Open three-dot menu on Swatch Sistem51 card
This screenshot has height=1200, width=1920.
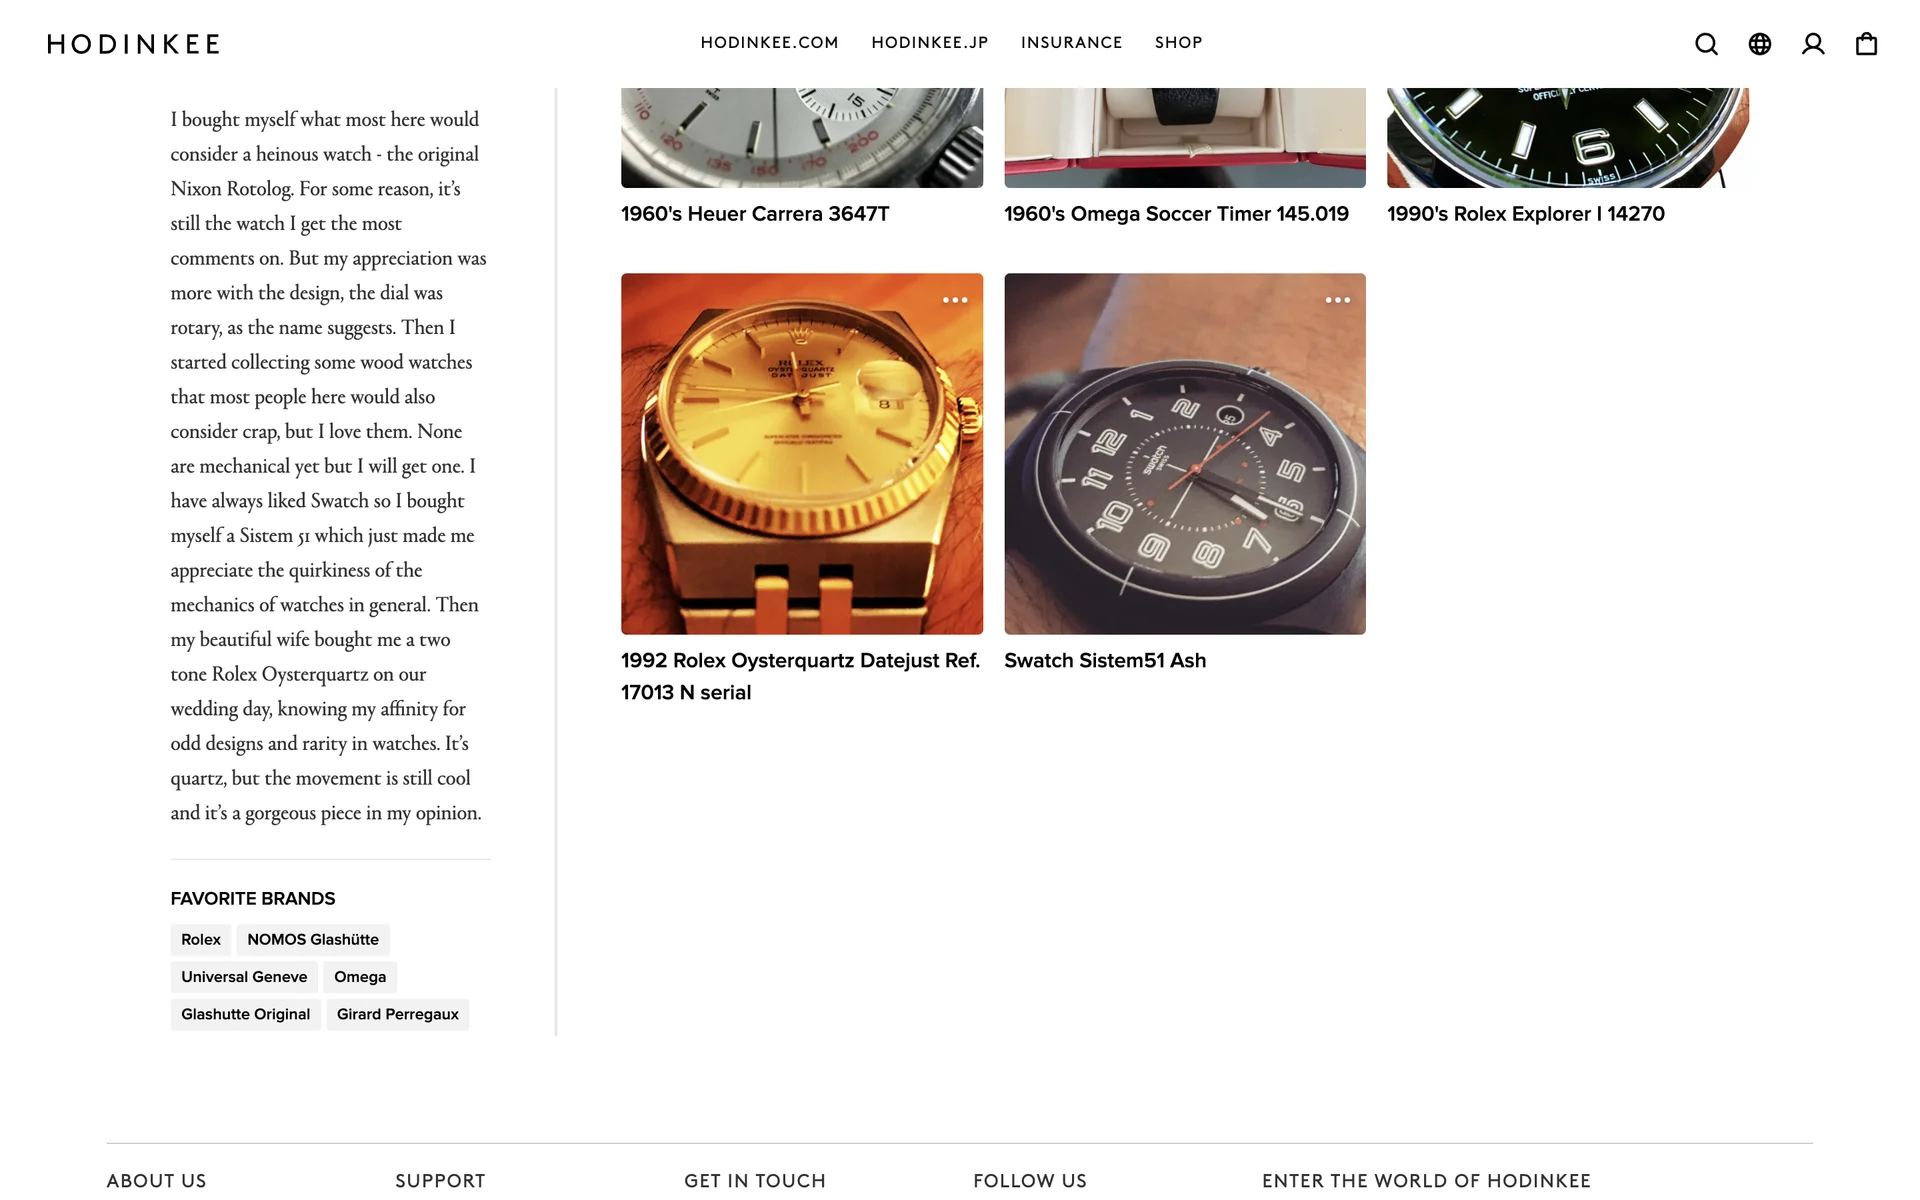pos(1338,300)
